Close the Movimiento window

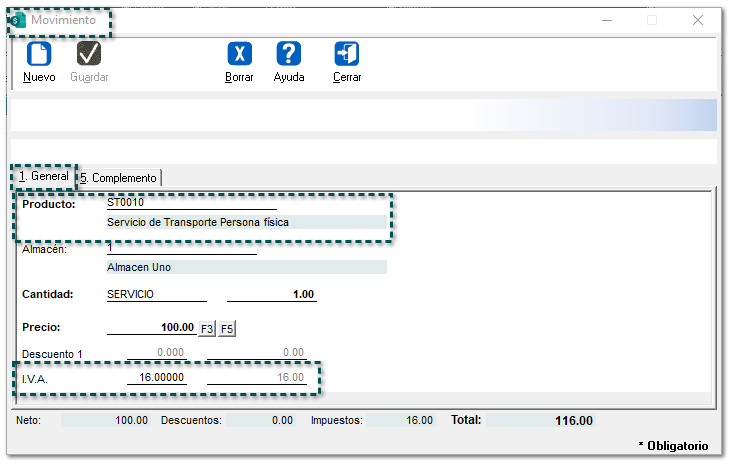[697, 21]
